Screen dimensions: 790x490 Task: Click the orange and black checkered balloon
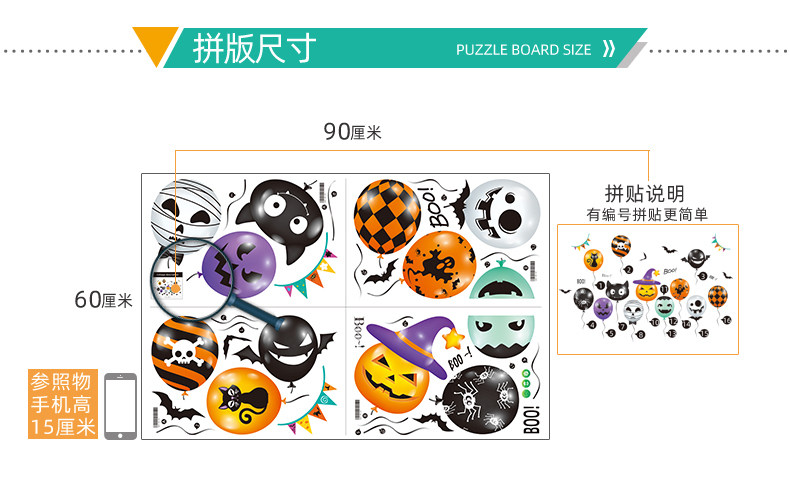coord(387,217)
